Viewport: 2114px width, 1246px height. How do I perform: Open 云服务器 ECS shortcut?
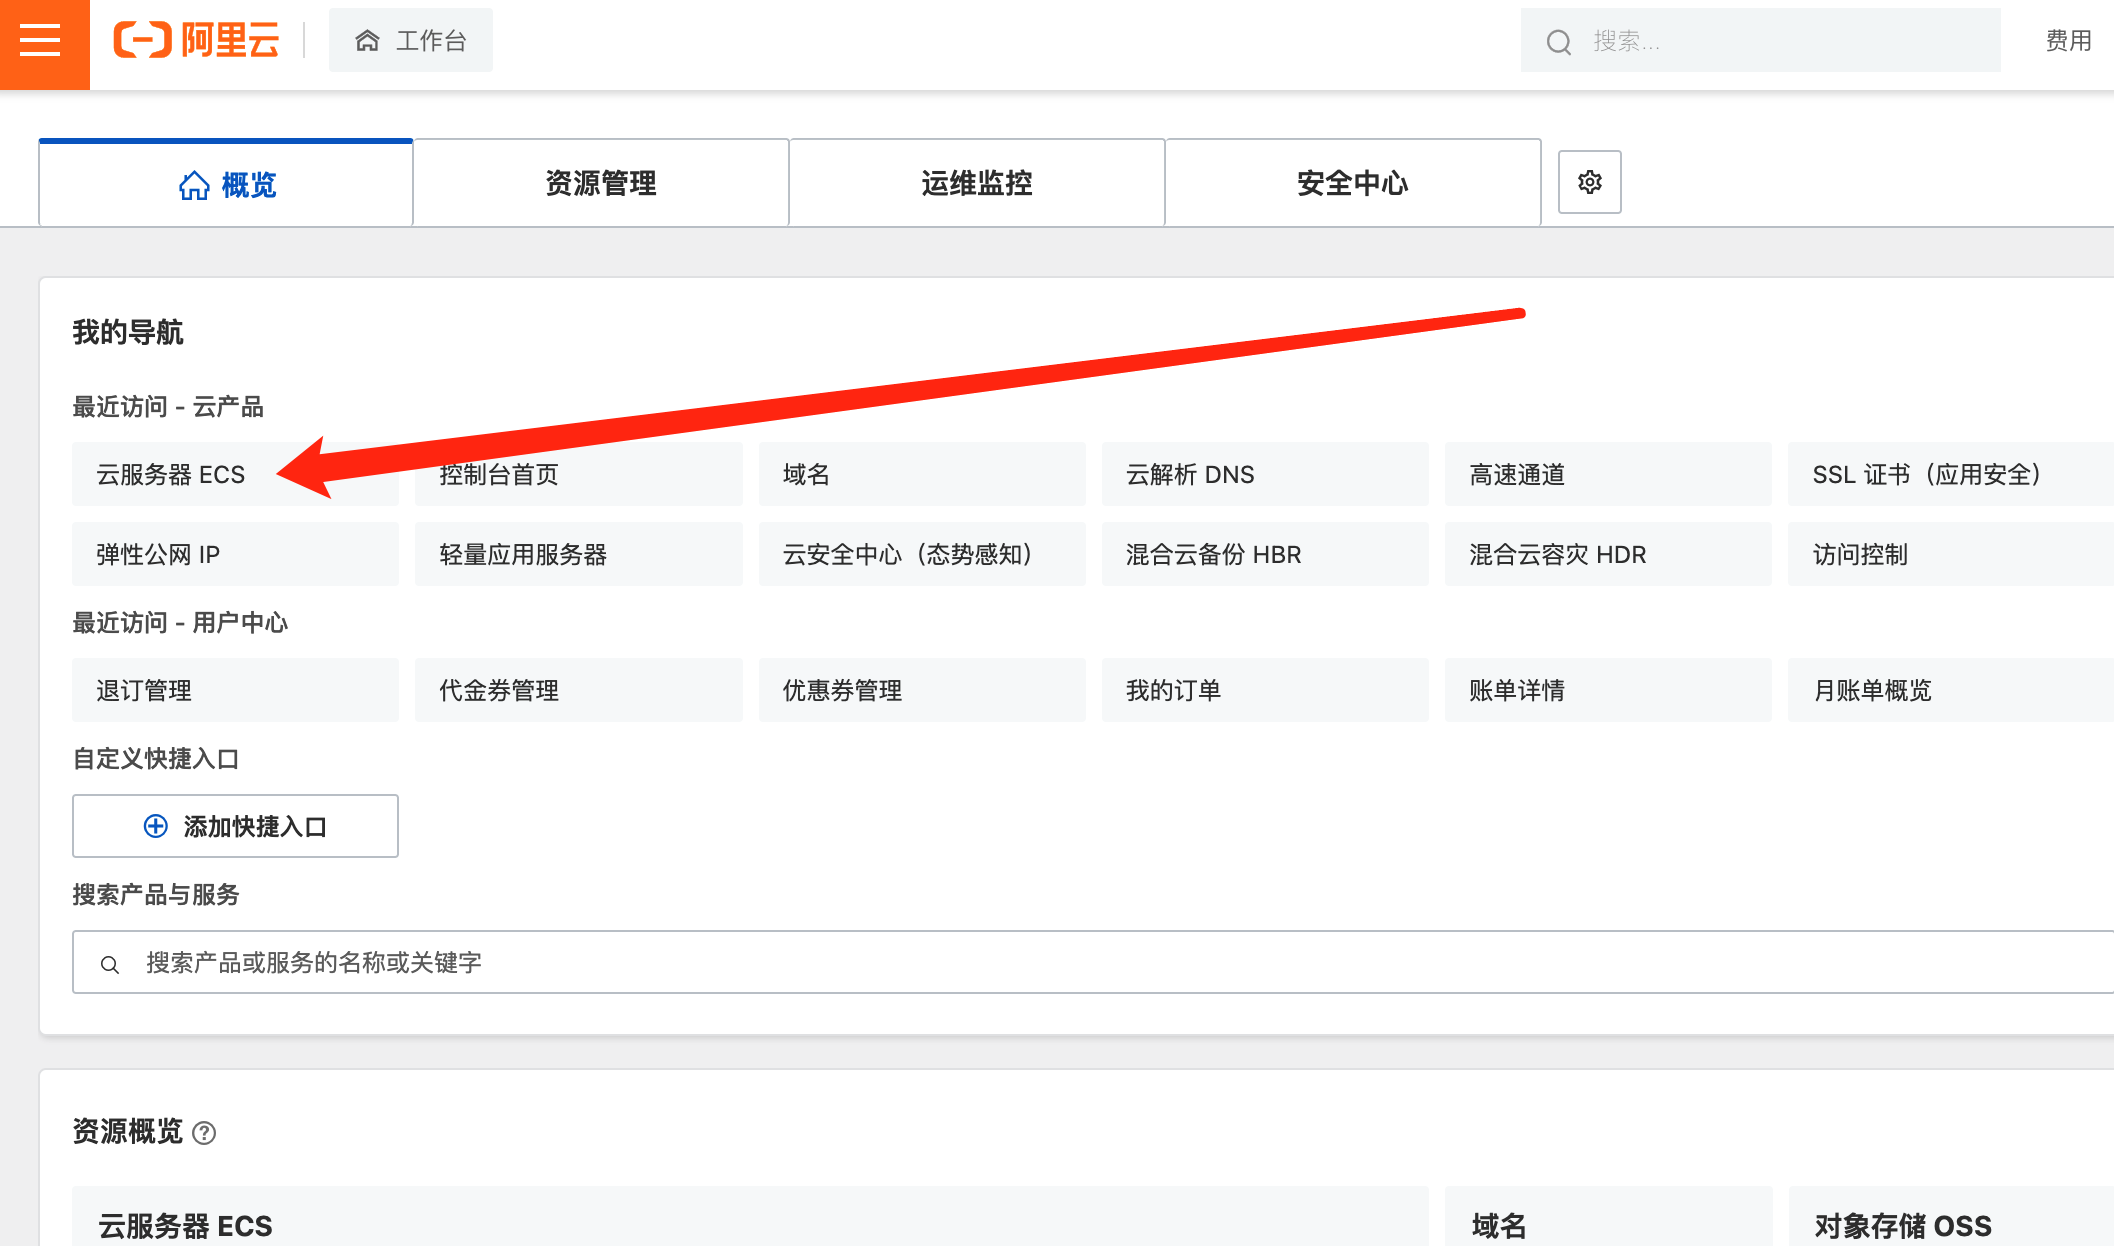click(x=235, y=474)
